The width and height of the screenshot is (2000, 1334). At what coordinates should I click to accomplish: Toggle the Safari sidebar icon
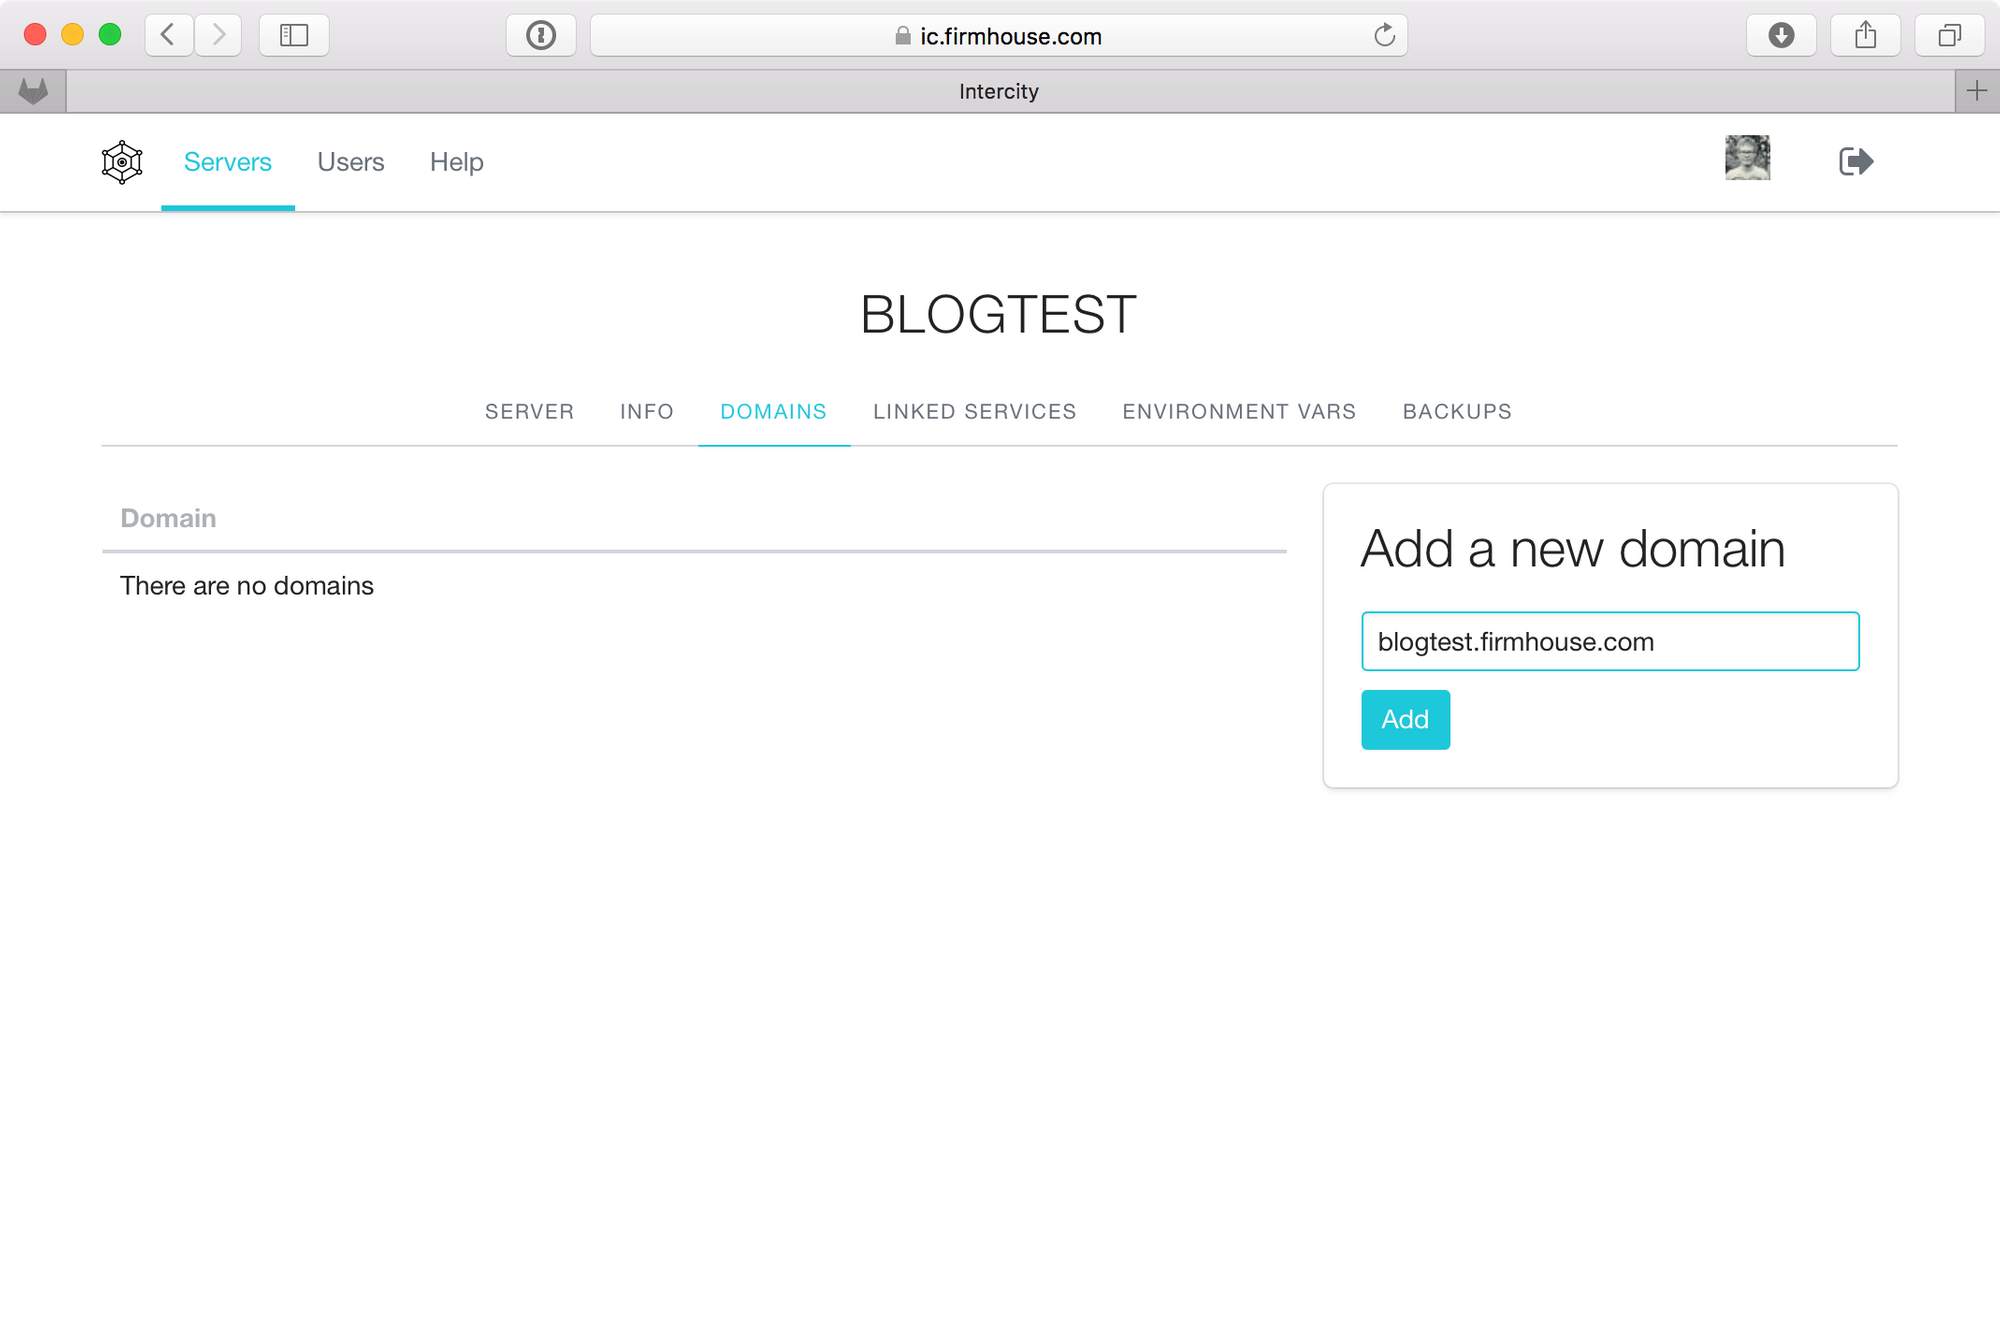(294, 36)
